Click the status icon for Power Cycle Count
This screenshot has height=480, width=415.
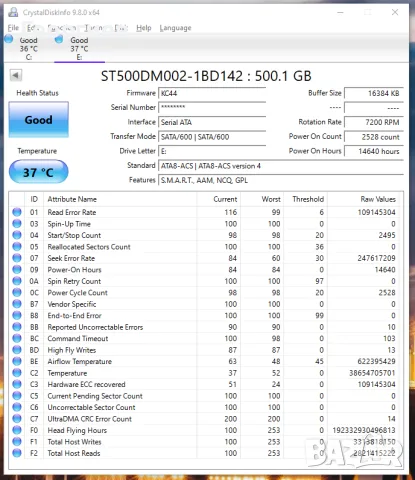click(x=17, y=292)
